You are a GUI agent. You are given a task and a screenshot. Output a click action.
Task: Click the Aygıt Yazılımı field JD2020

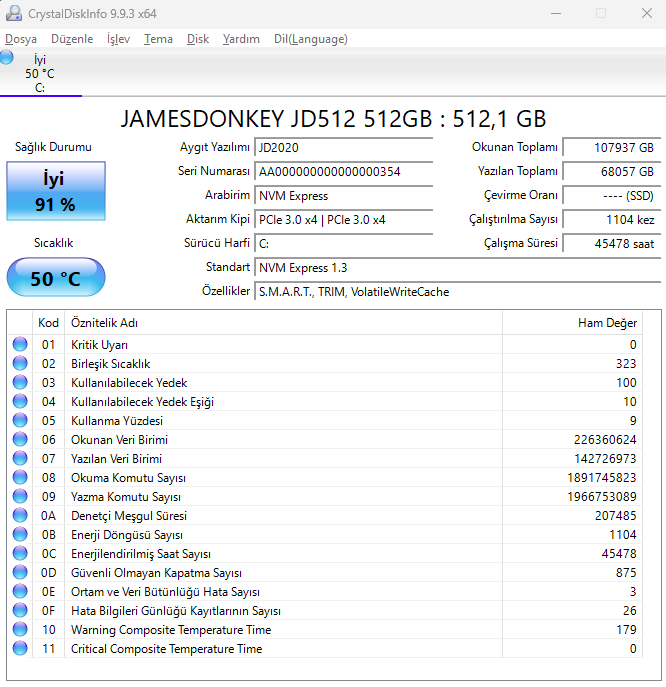click(x=344, y=148)
